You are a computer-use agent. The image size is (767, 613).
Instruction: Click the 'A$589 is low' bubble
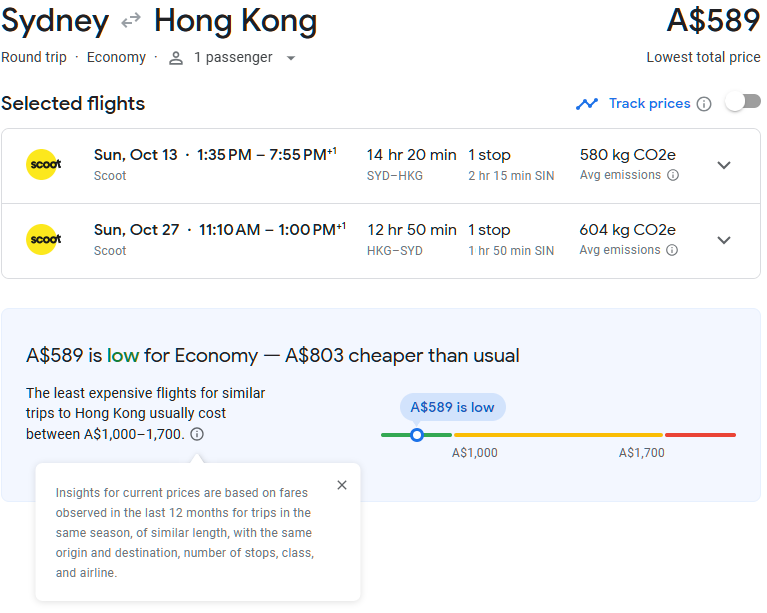click(452, 407)
